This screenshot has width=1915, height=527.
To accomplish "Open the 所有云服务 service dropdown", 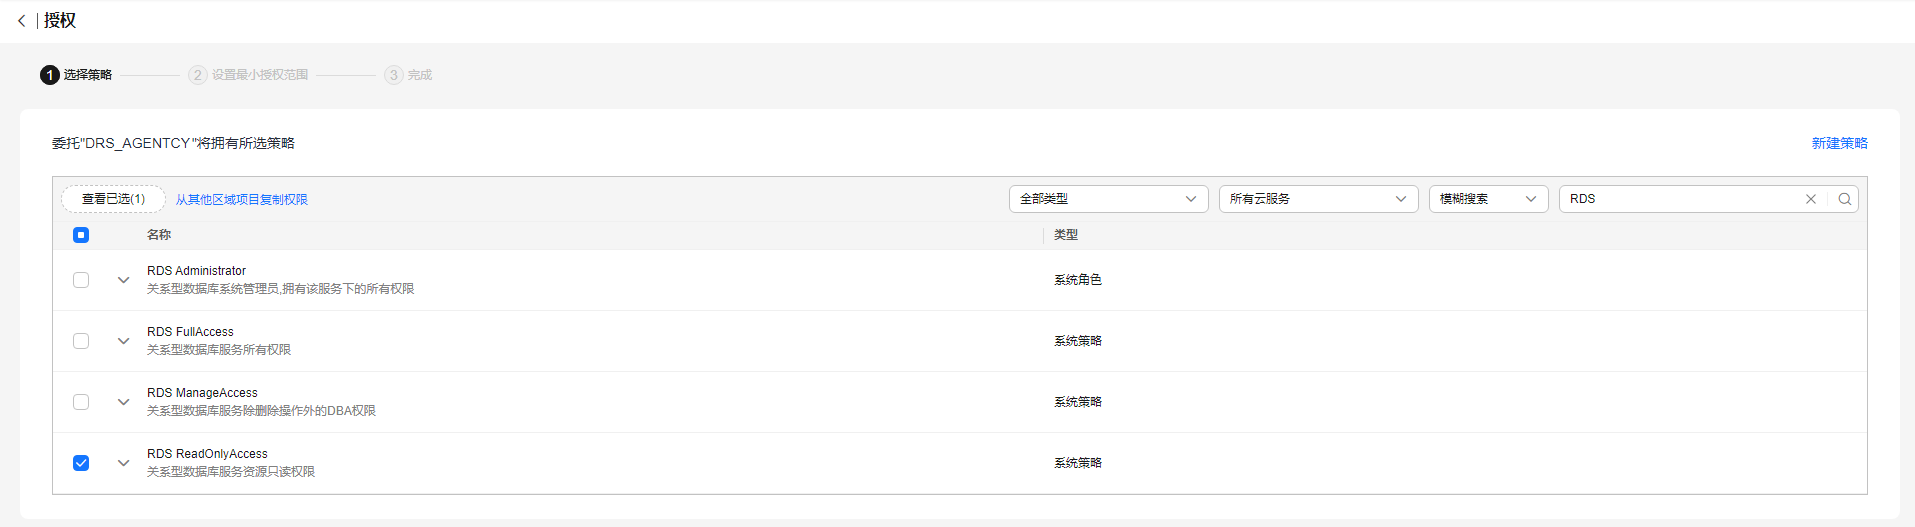I will pyautogui.click(x=1318, y=199).
